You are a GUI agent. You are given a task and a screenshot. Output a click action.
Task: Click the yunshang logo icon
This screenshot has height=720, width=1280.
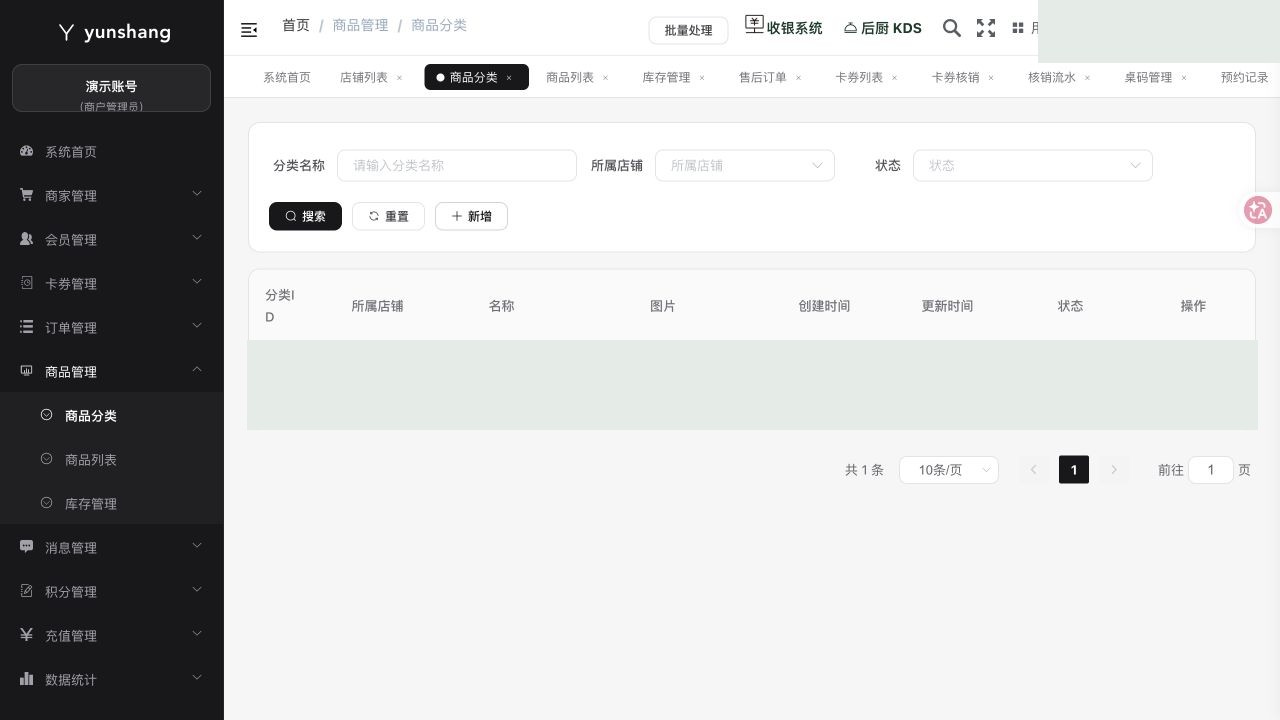point(66,32)
